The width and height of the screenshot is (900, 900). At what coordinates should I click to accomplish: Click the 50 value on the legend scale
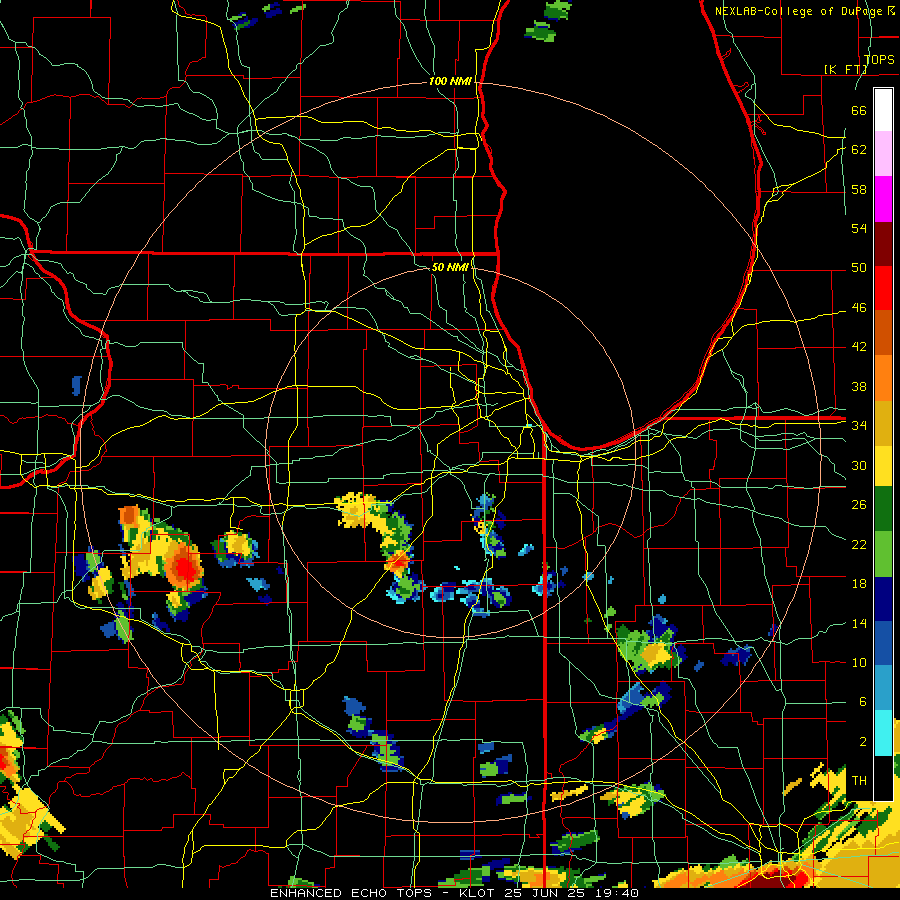pos(859,267)
